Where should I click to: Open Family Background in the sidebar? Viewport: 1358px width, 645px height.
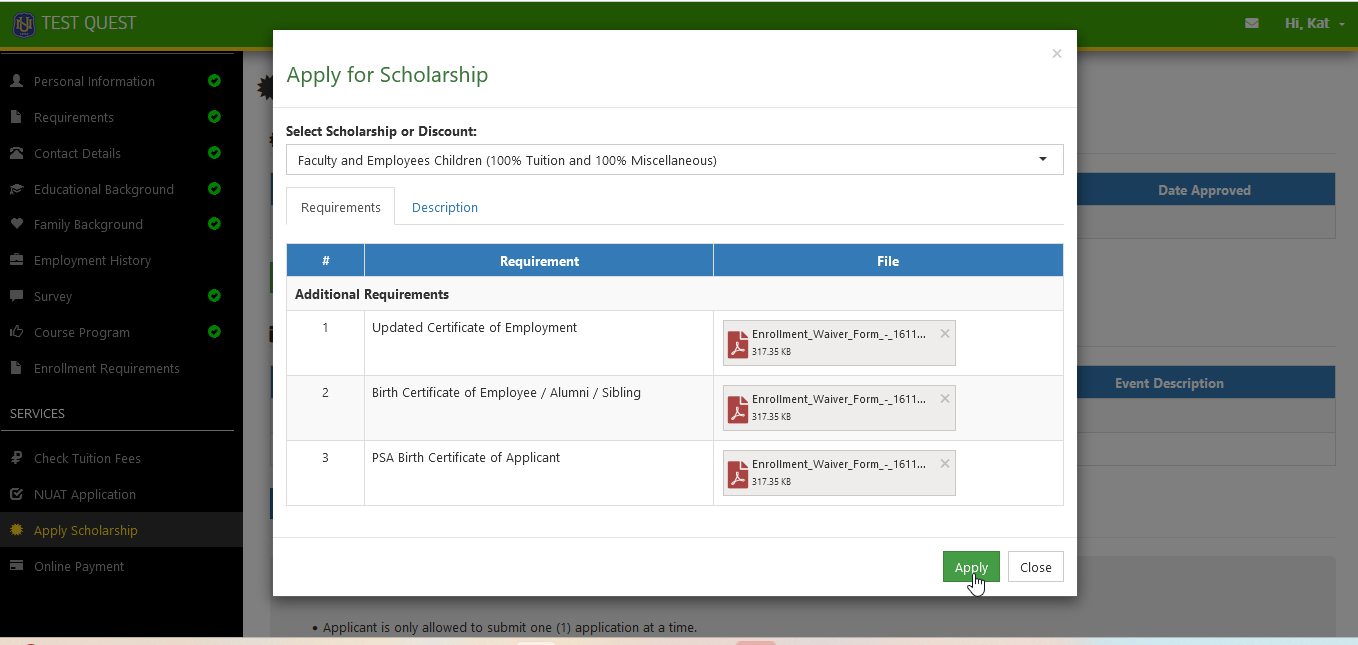(88, 224)
